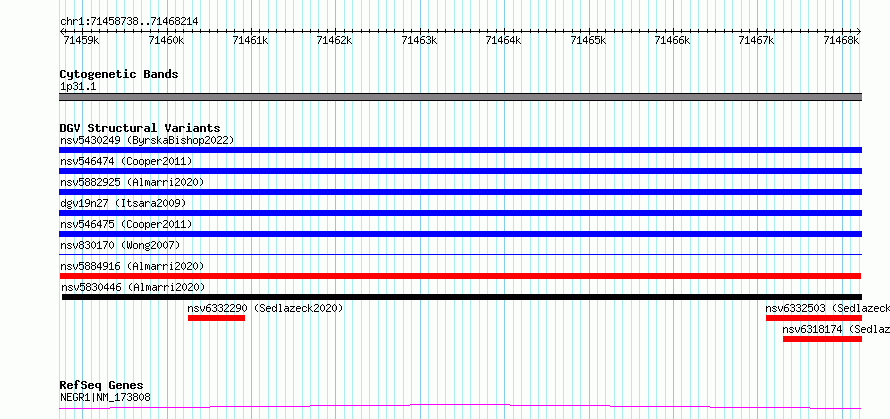Click the RefSeq Genes track title
This screenshot has height=419, width=890.
pos(102,386)
